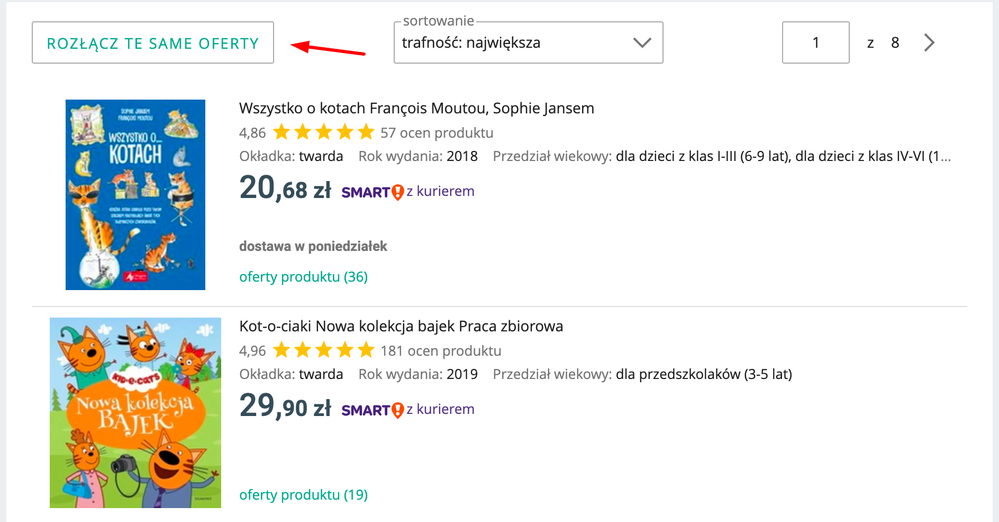Go to next results page arrow
The height and width of the screenshot is (522, 999).
[930, 43]
